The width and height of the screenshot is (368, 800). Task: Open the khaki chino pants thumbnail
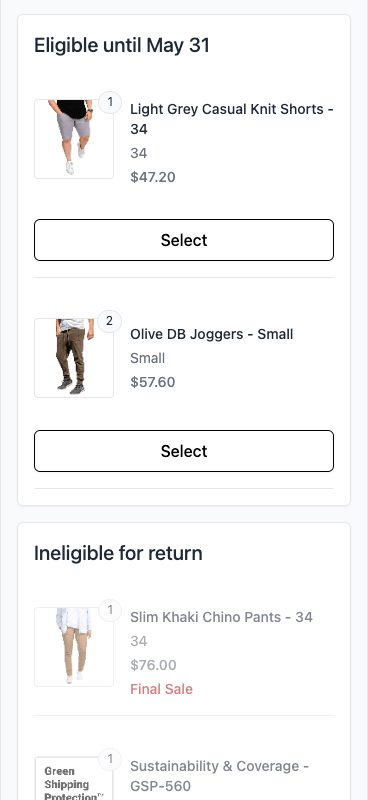74,647
